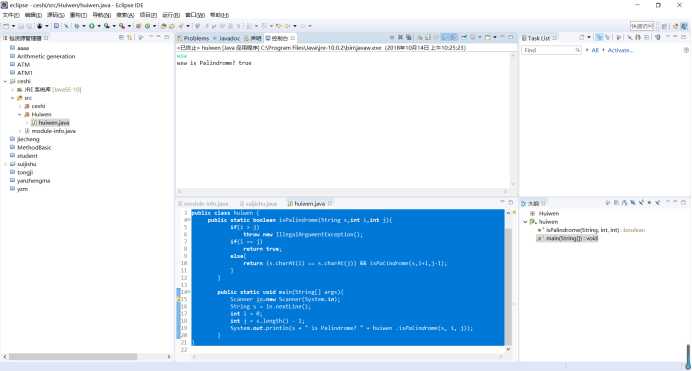692x371 pixels.
Task: Collapse All in package explorer toolbar
Action: coord(121,37)
